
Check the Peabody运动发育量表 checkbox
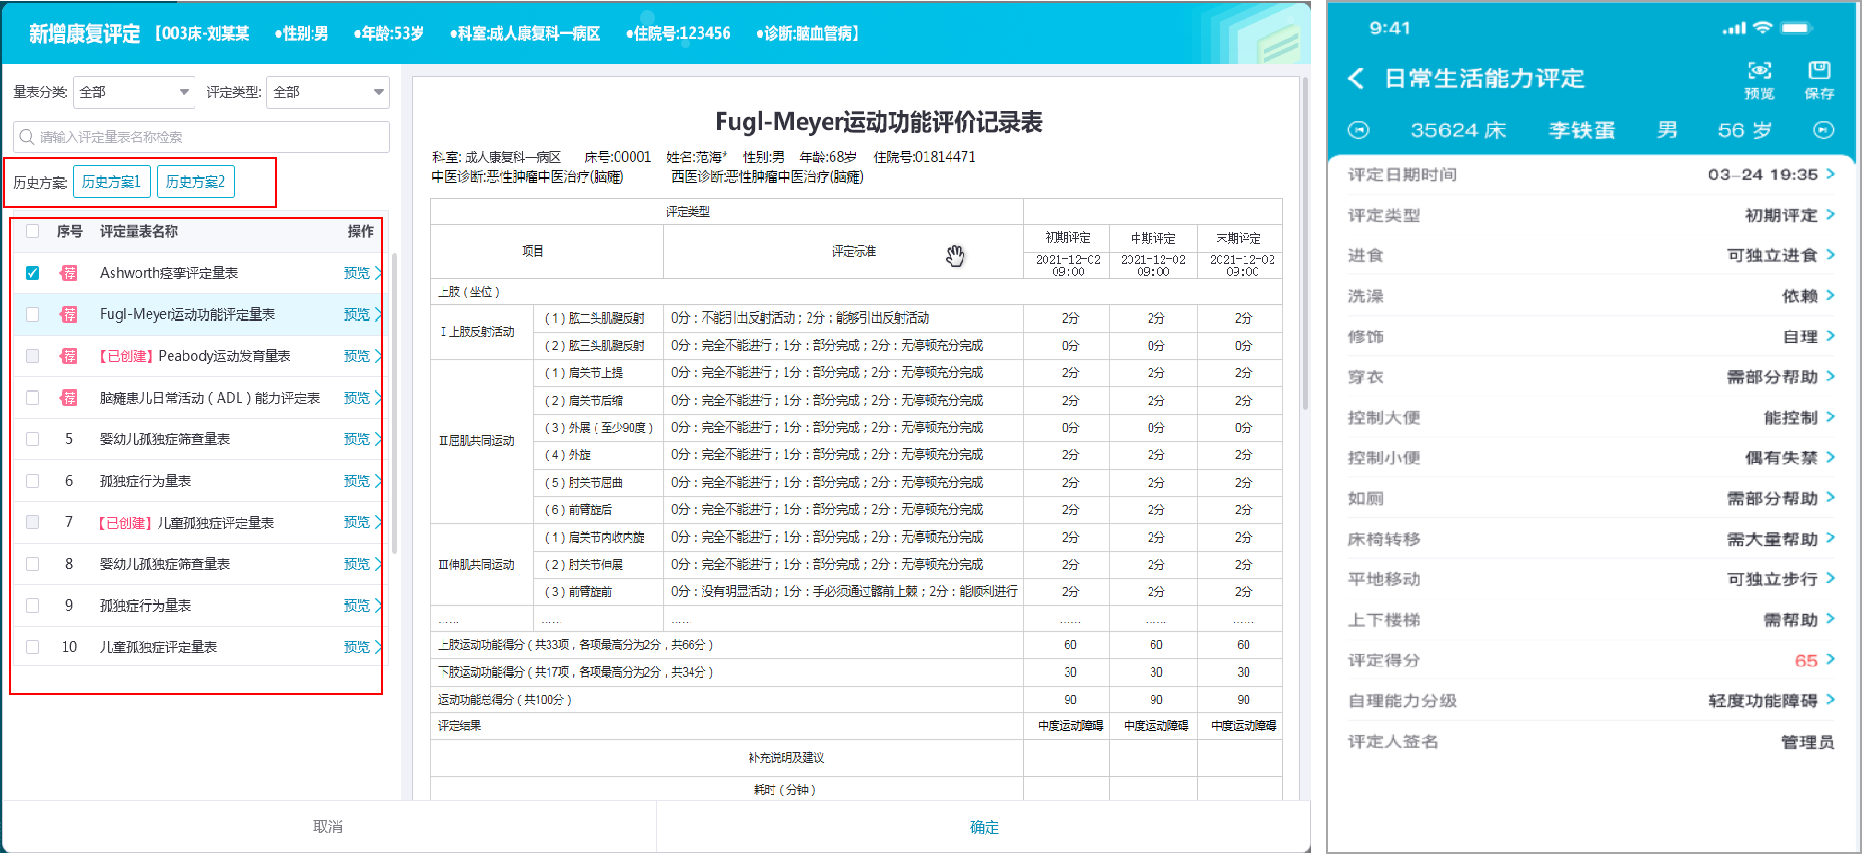tap(33, 356)
